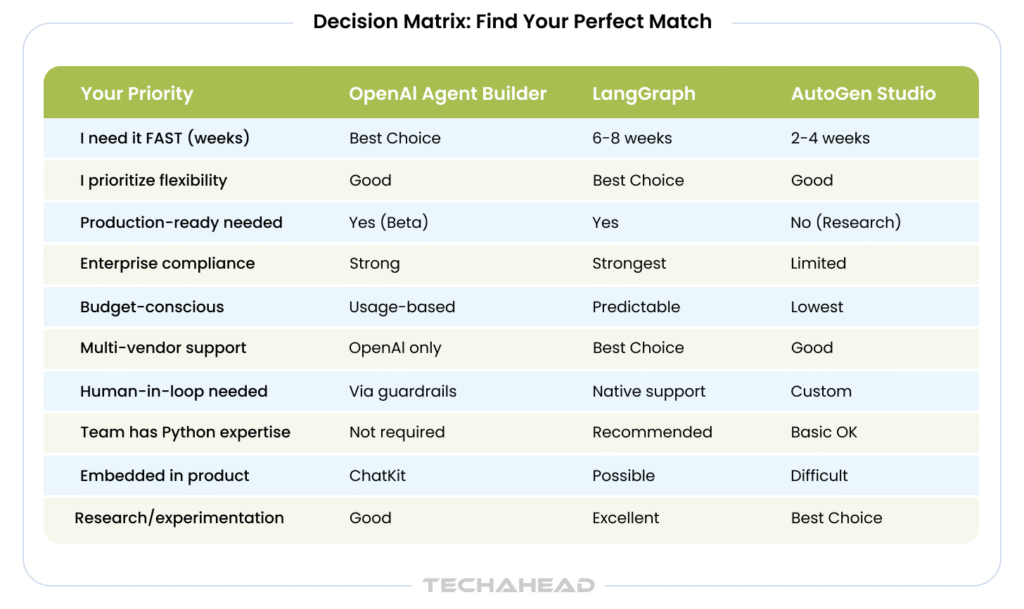Click the 'Excellent' cell in the Research row
Image resolution: width=1024 pixels, height=609 pixels.
click(x=626, y=518)
